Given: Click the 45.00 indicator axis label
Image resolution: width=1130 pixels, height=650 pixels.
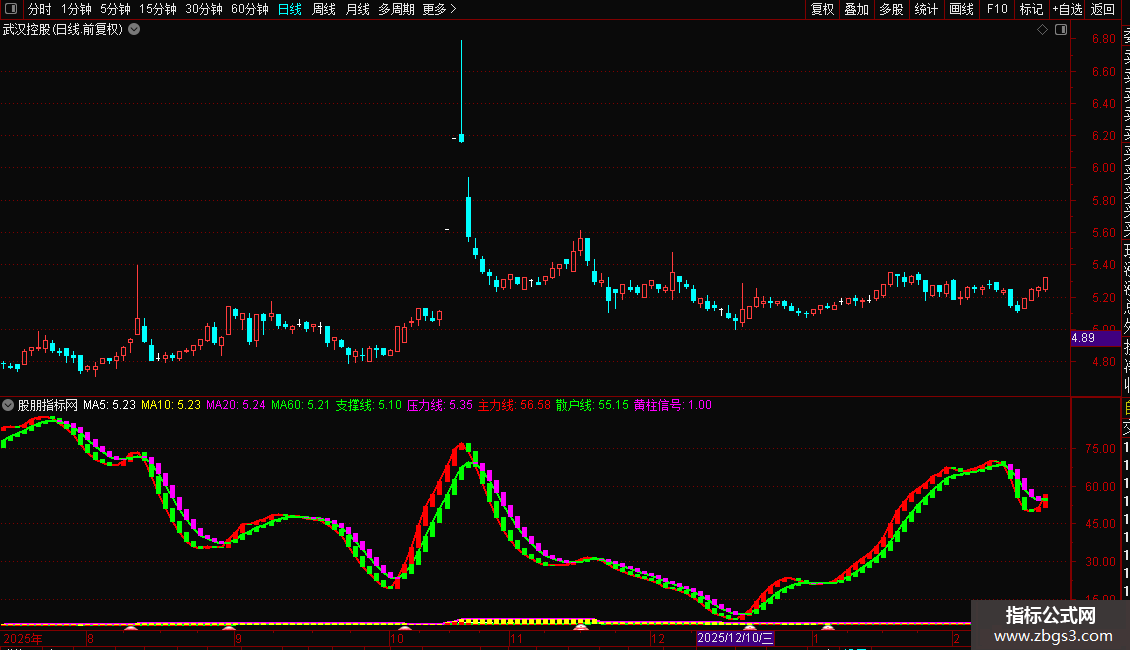Looking at the screenshot, I should pyautogui.click(x=1100, y=524).
